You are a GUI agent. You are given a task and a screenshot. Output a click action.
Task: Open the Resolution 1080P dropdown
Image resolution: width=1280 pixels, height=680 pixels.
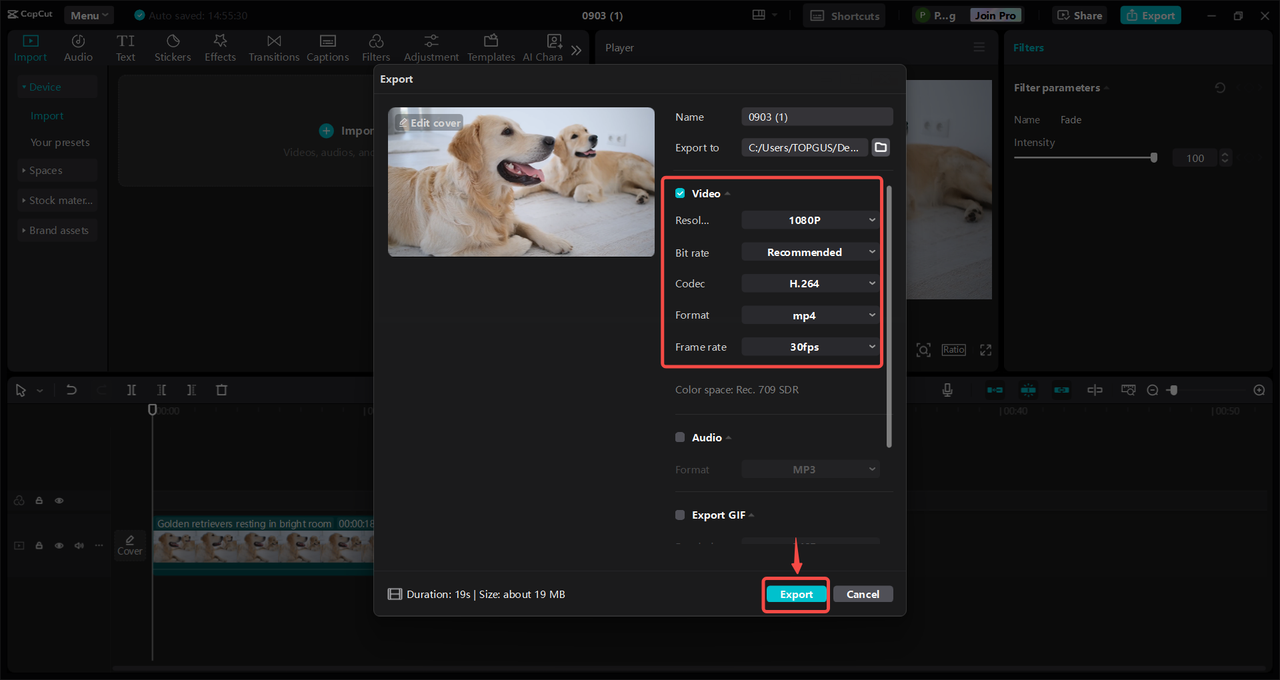click(x=810, y=220)
